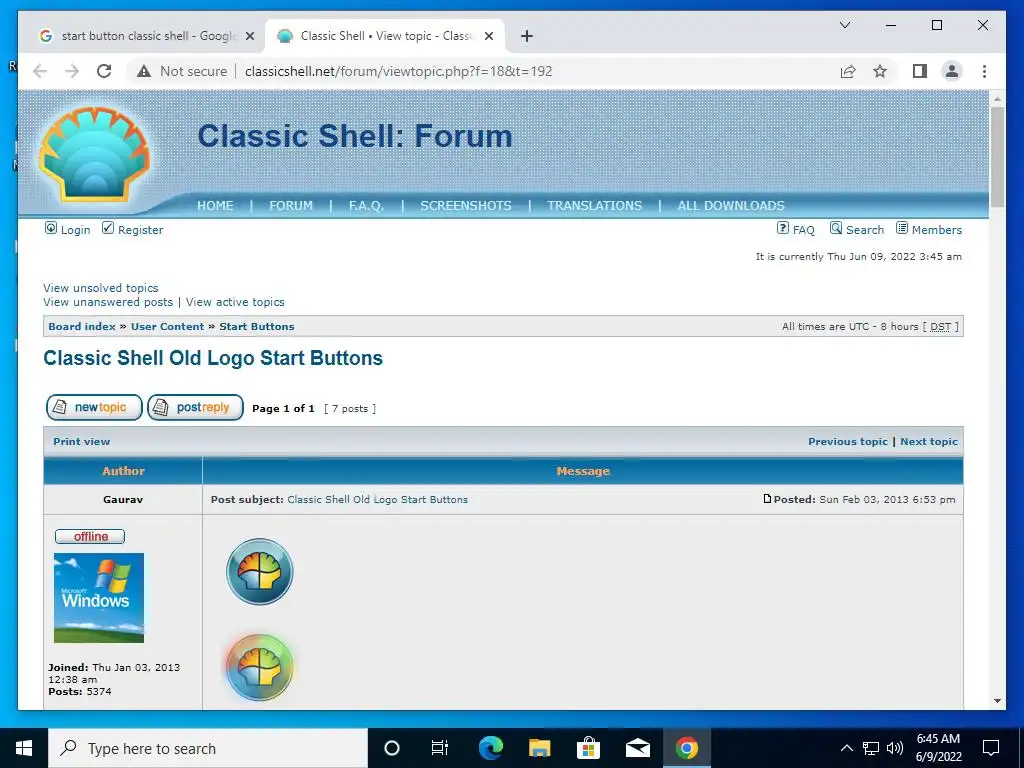This screenshot has height=768, width=1024.
Task: Close the Classic Shell forum tab
Action: (x=488, y=36)
